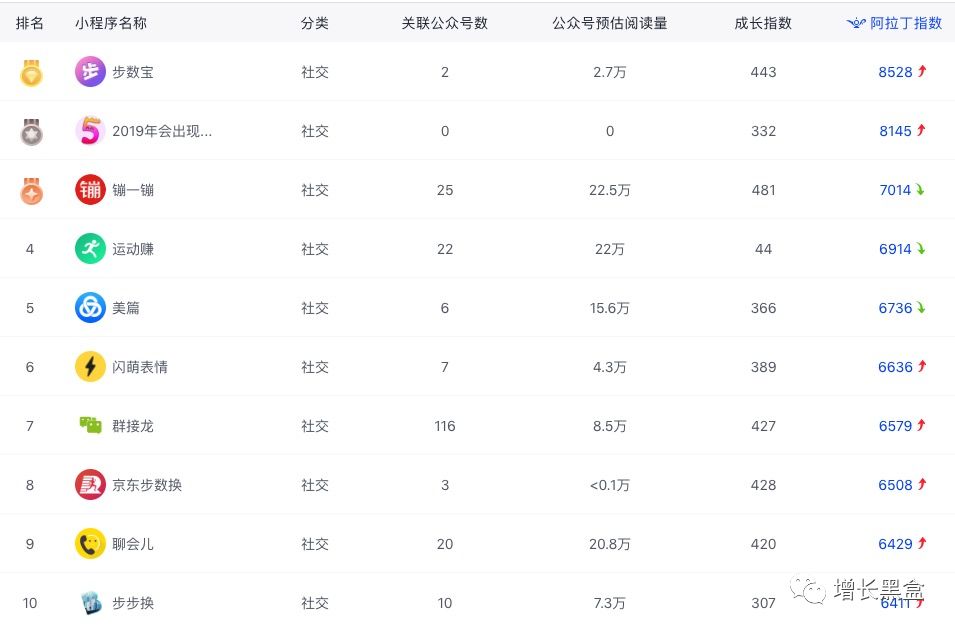Click the 步数宝 app icon
Image resolution: width=955 pixels, height=631 pixels.
pos(90,71)
